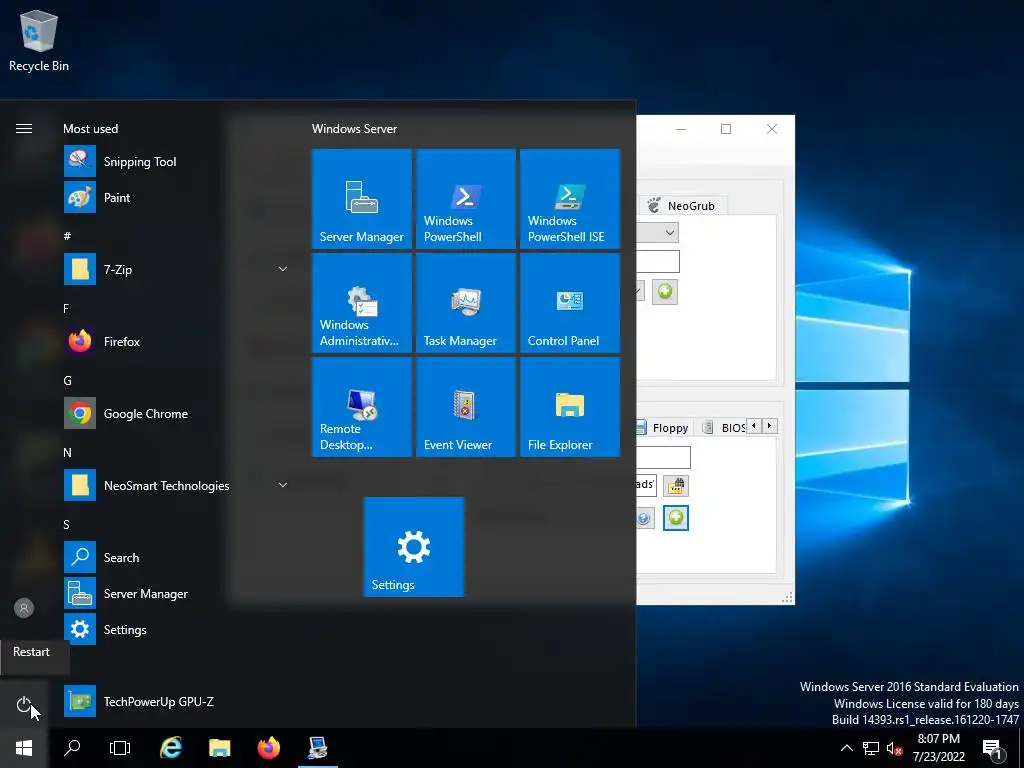Image resolution: width=1024 pixels, height=768 pixels.
Task: Expand the NeoSmart Technologies chevron
Action: 283,485
